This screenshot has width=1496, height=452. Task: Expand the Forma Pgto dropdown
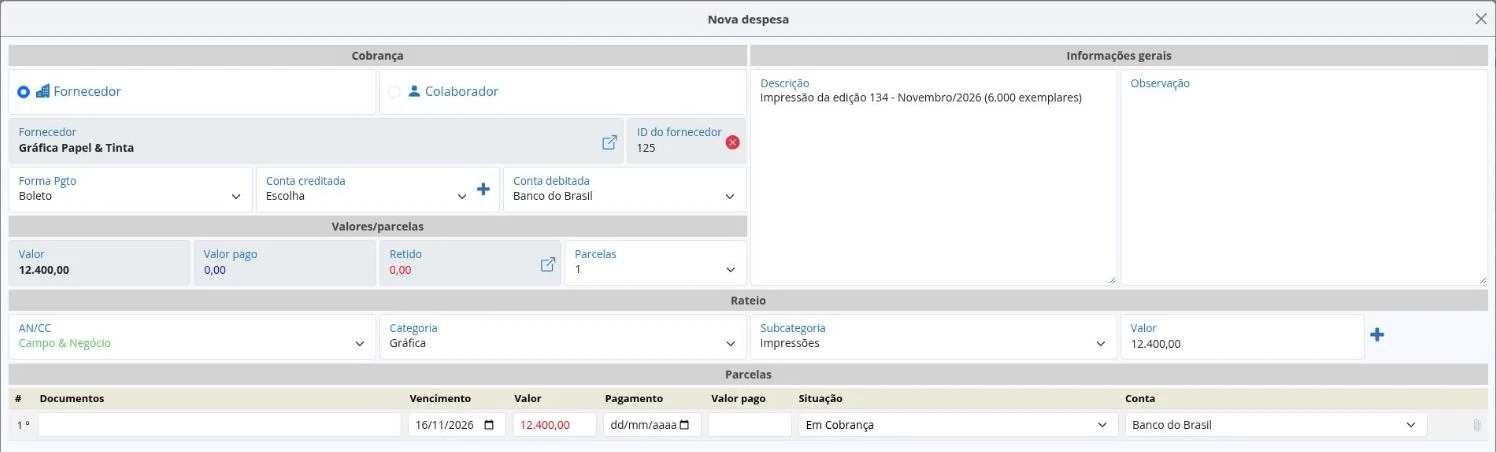tap(128, 189)
